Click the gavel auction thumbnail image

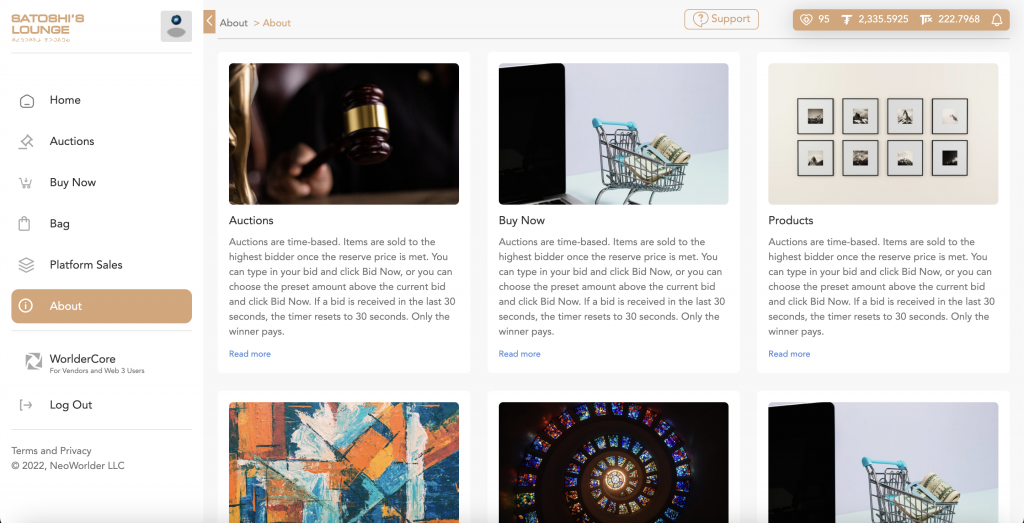(x=344, y=134)
